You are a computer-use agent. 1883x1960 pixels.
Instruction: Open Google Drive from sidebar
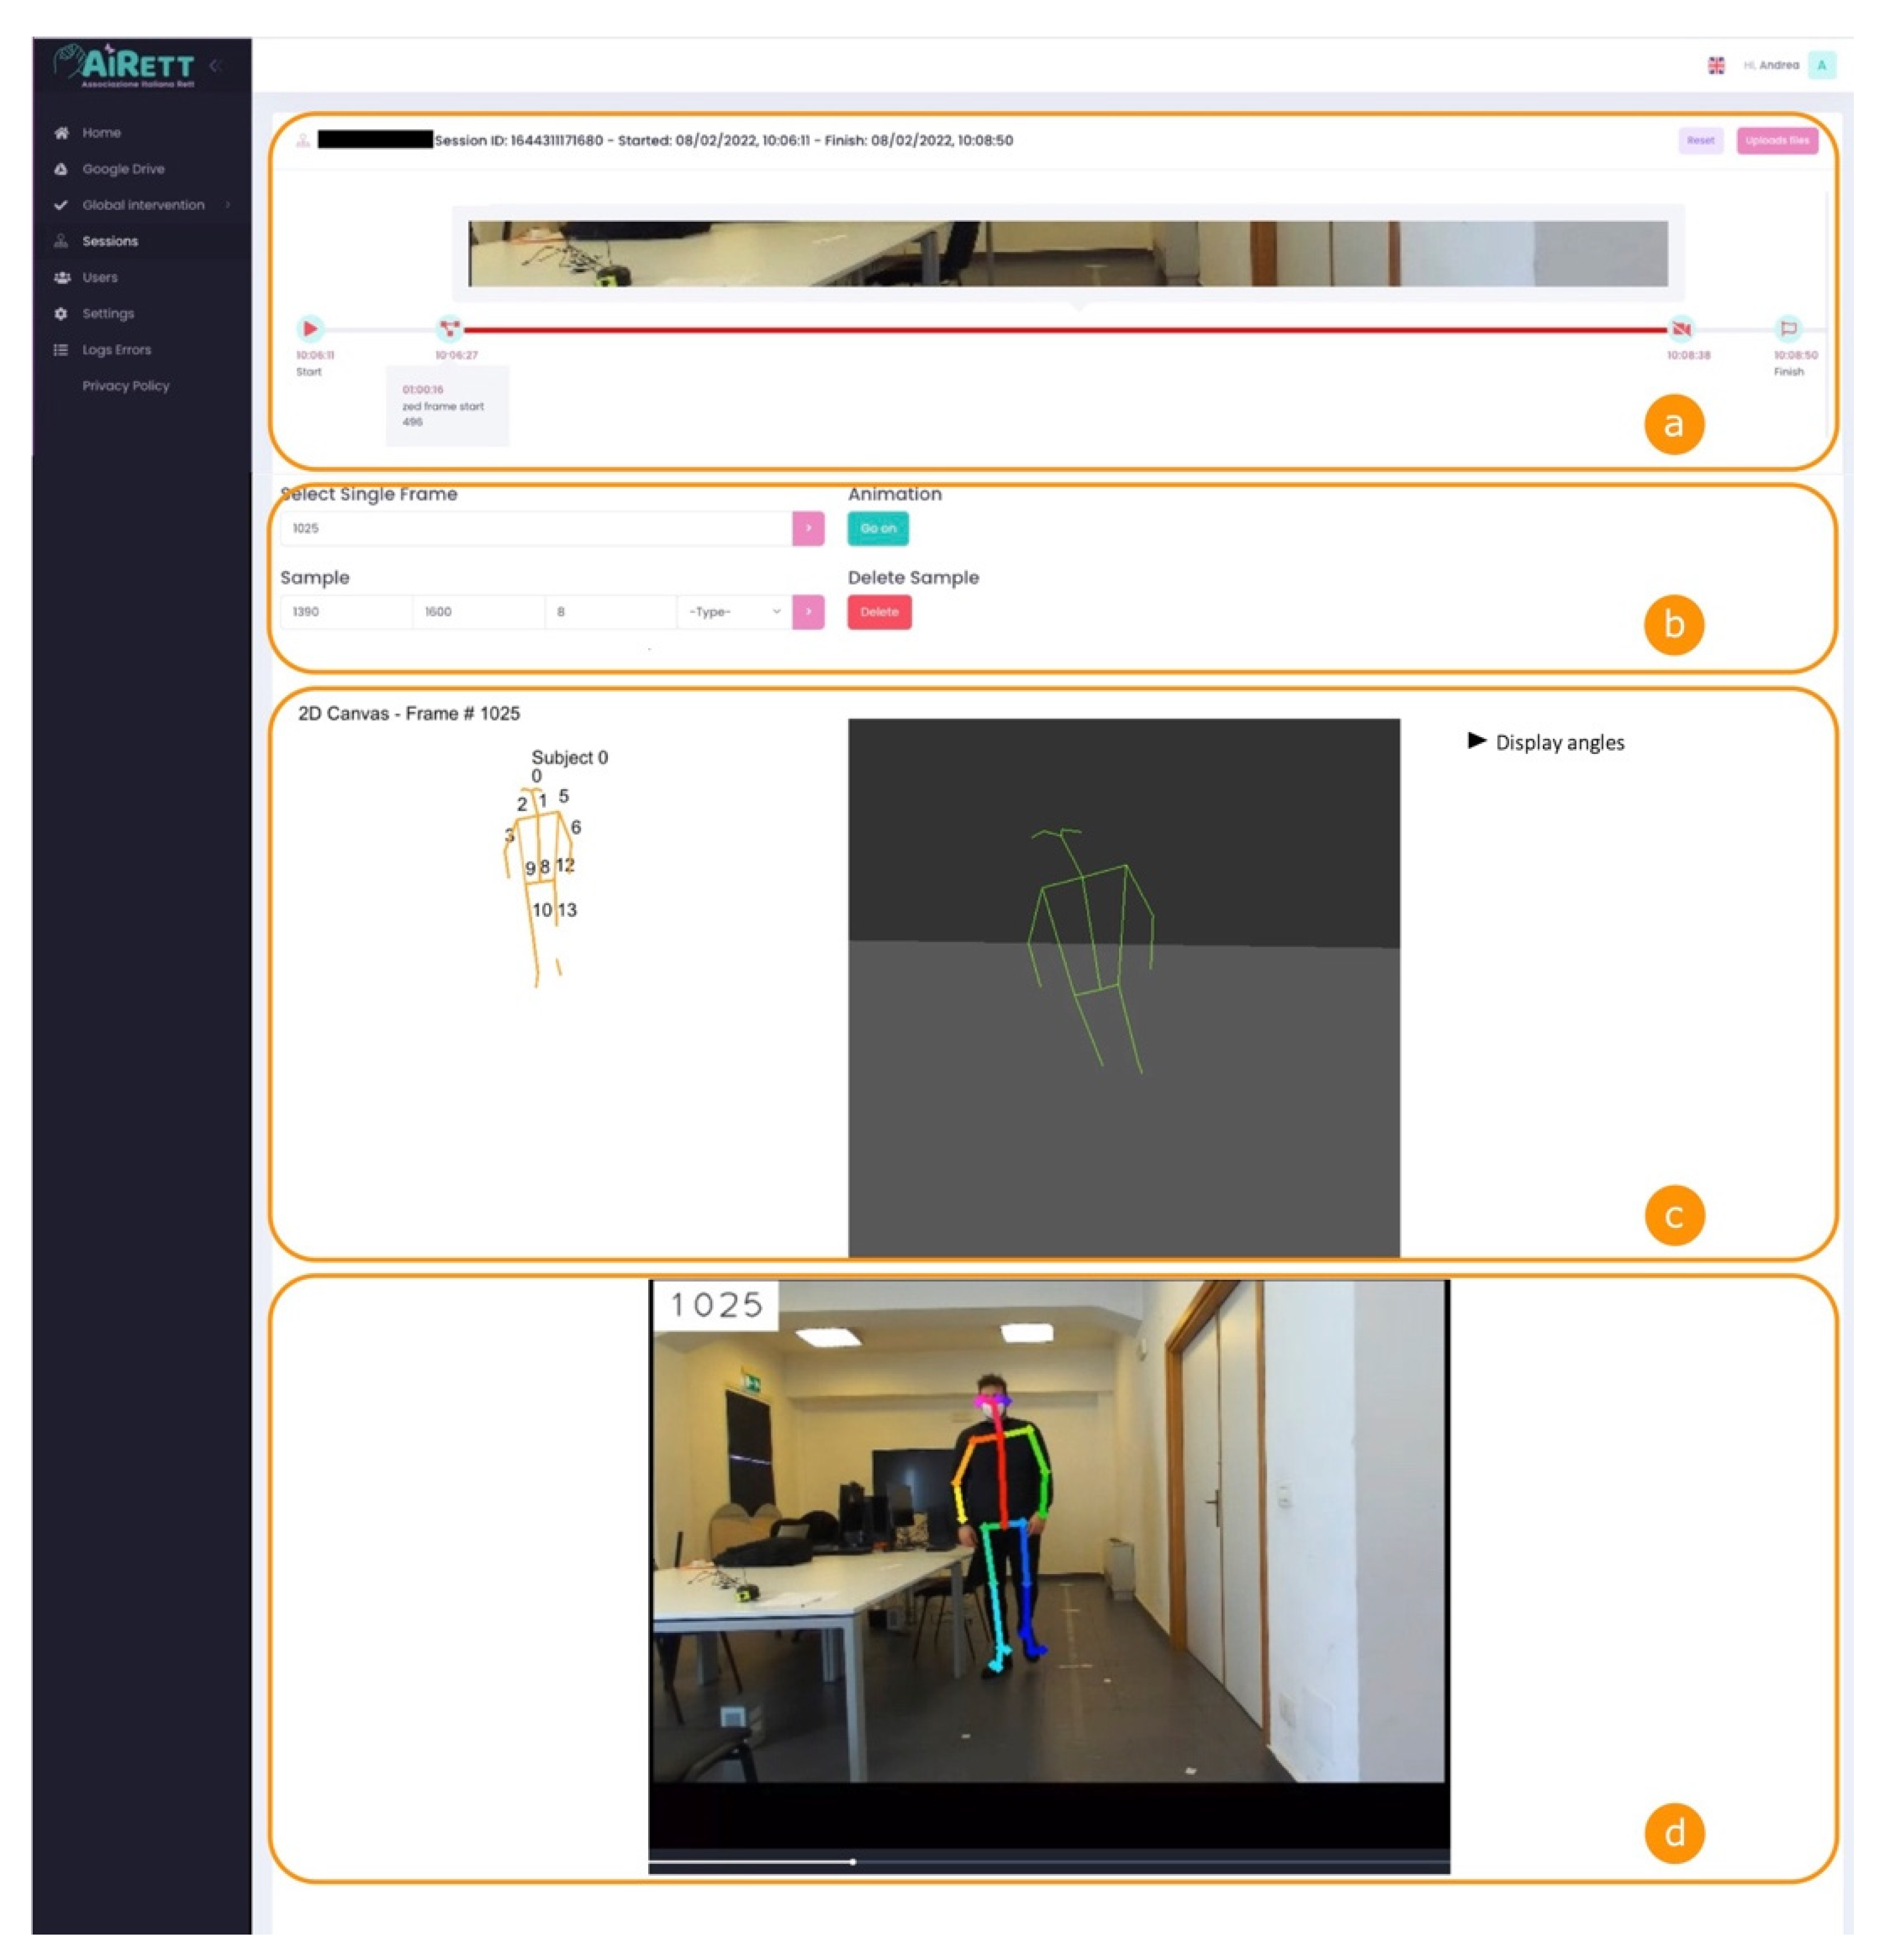coord(122,169)
